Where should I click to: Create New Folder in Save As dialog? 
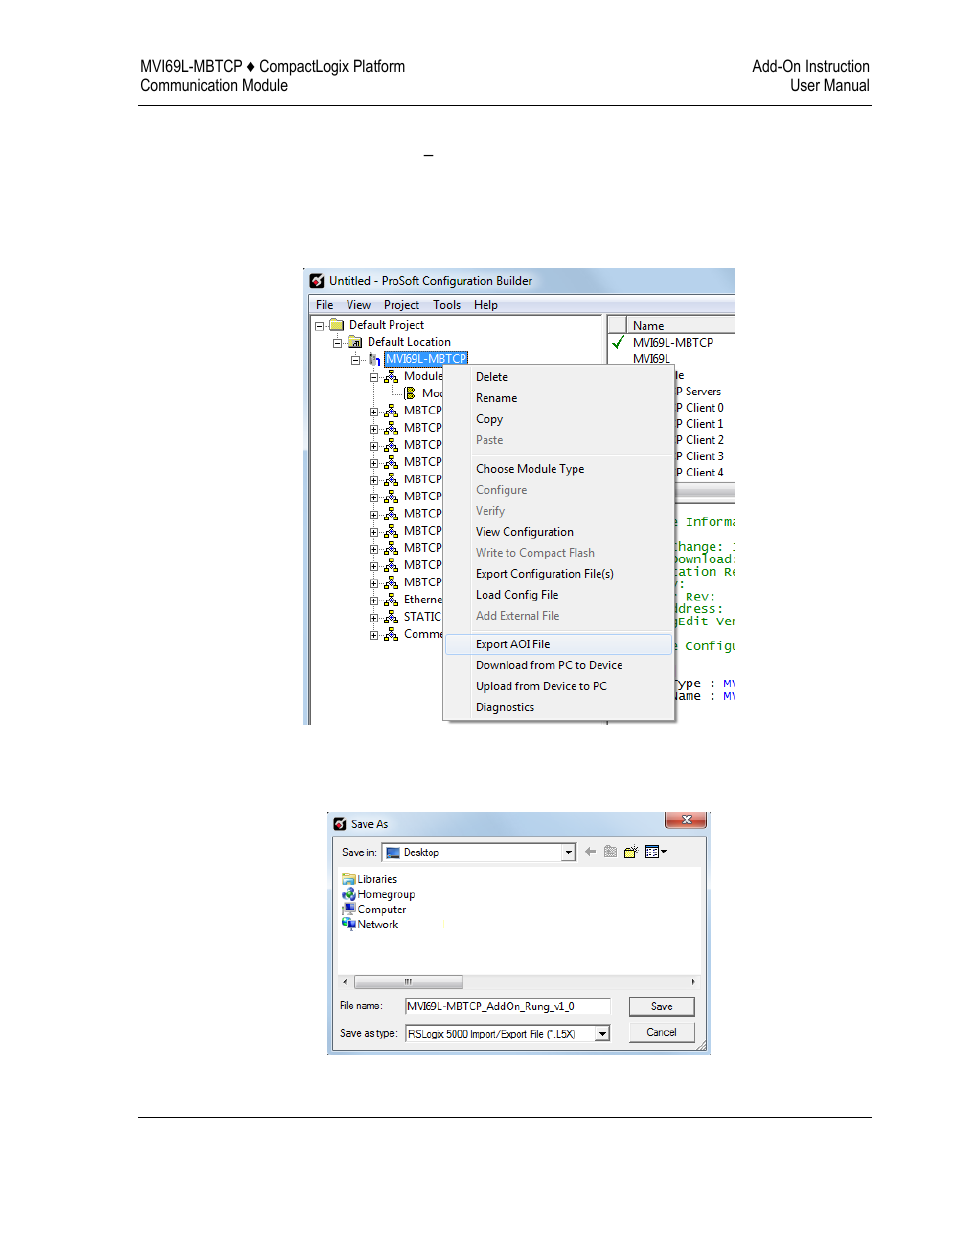pos(631,852)
